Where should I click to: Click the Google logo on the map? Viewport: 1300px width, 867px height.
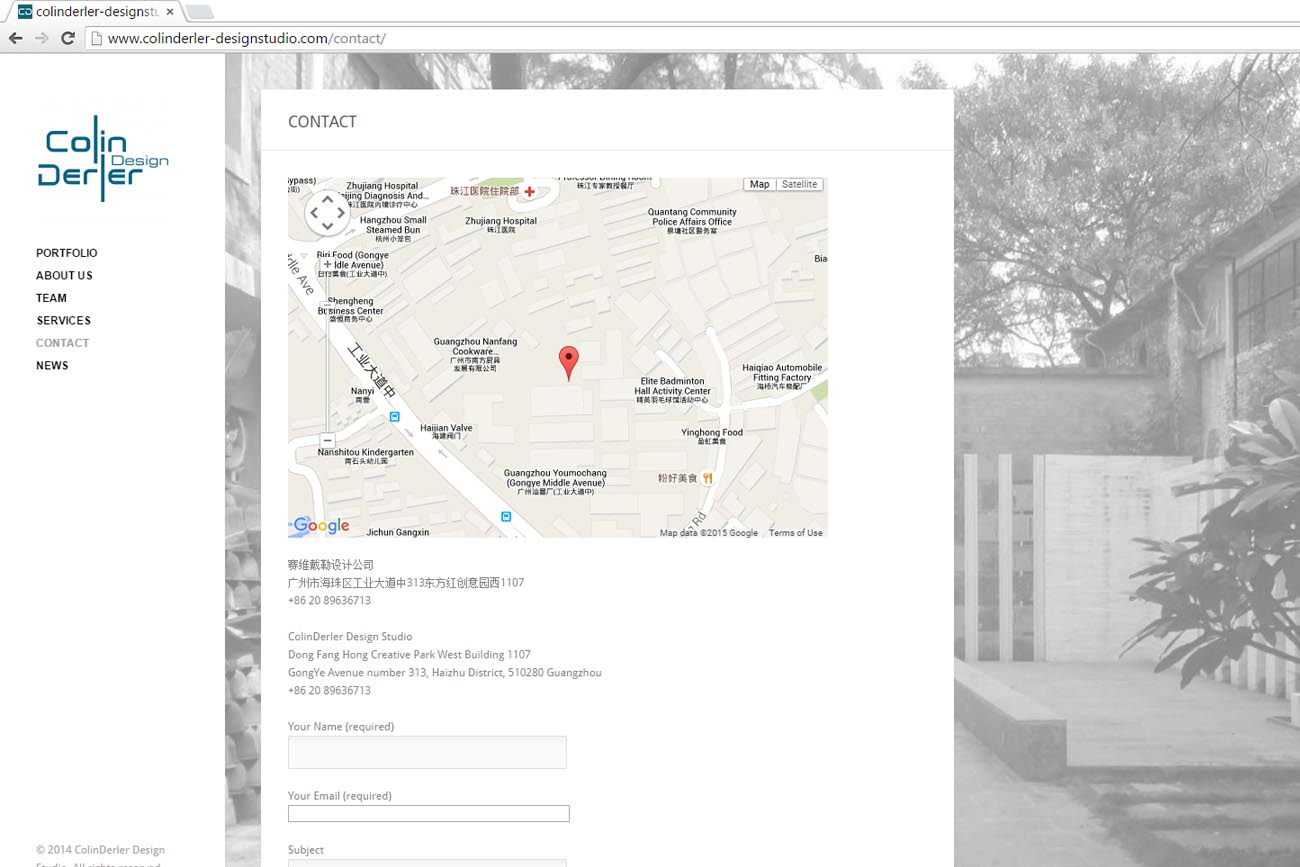pos(320,526)
